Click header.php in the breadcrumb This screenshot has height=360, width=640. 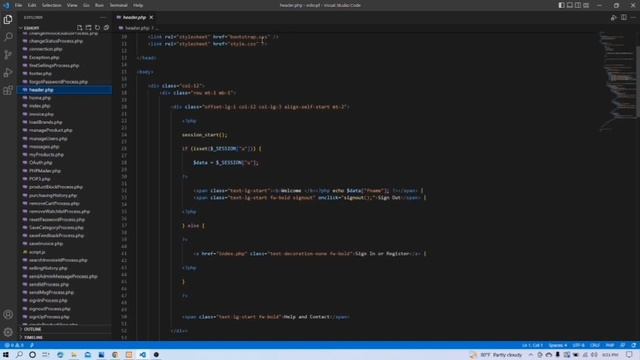[x=137, y=28]
